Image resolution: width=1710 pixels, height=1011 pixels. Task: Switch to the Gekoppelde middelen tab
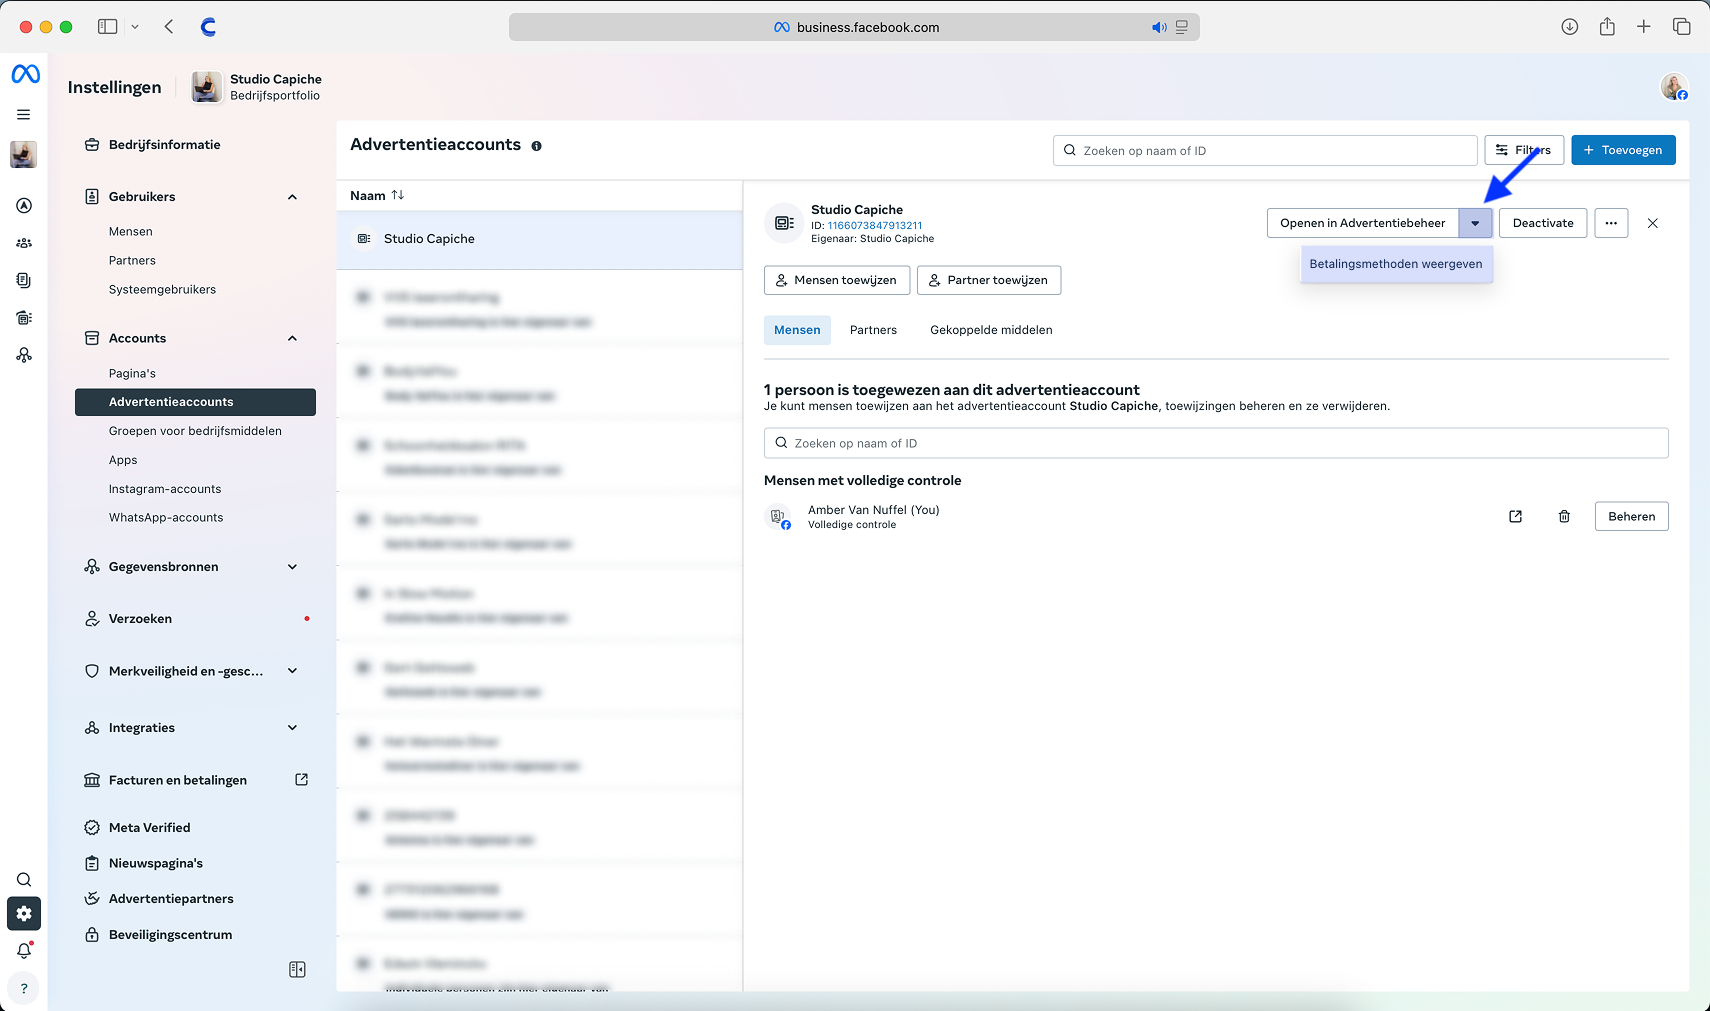(x=991, y=330)
